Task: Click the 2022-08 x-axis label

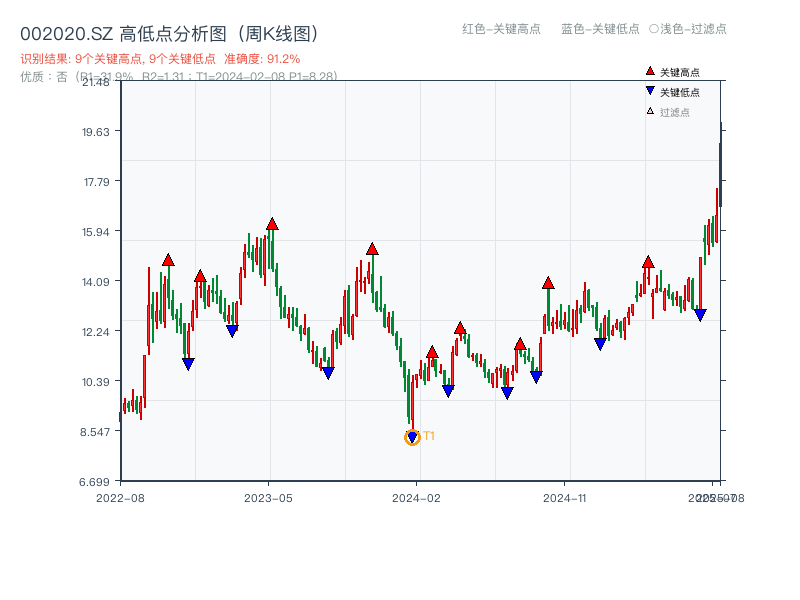Action: [120, 498]
